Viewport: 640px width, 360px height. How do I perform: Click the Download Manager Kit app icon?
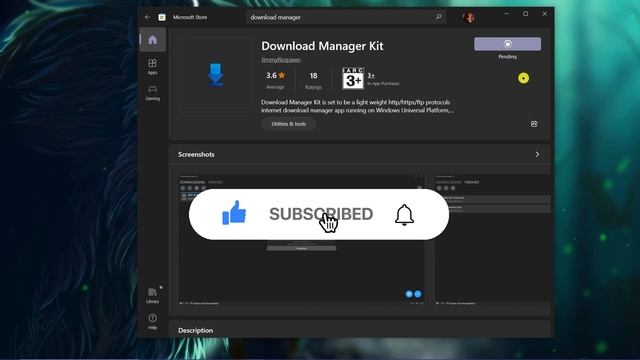[216, 75]
